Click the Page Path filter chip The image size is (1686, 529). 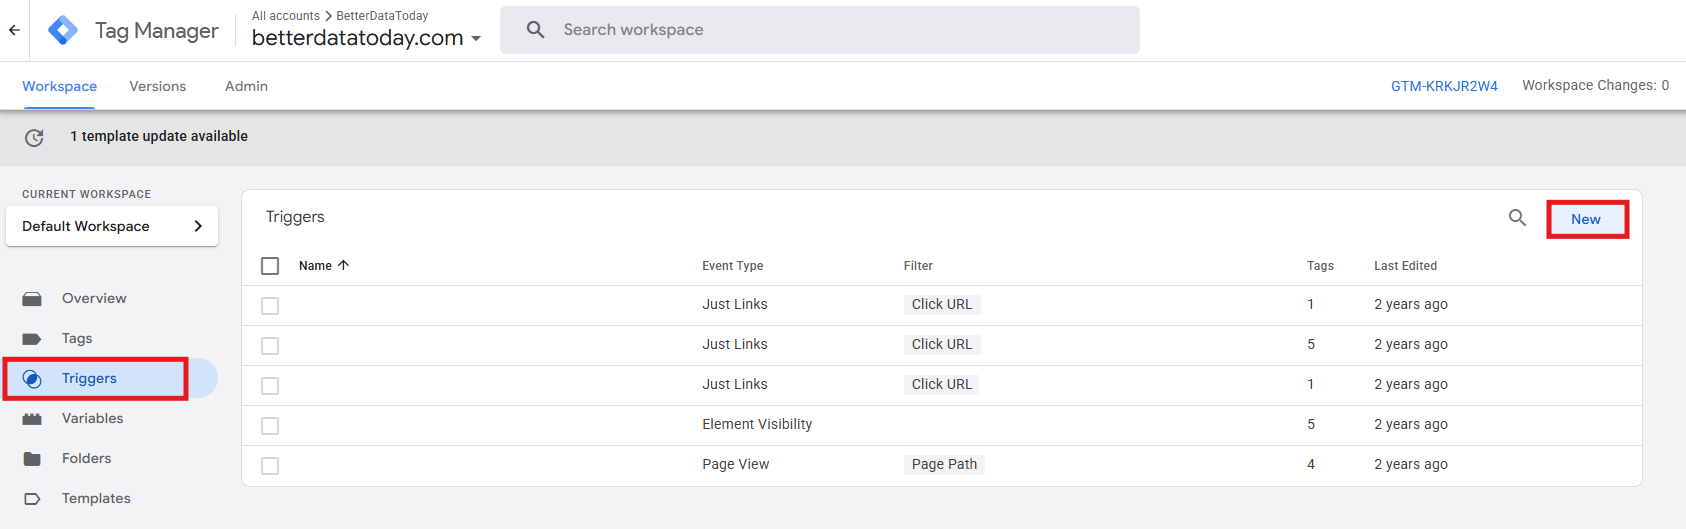click(944, 464)
